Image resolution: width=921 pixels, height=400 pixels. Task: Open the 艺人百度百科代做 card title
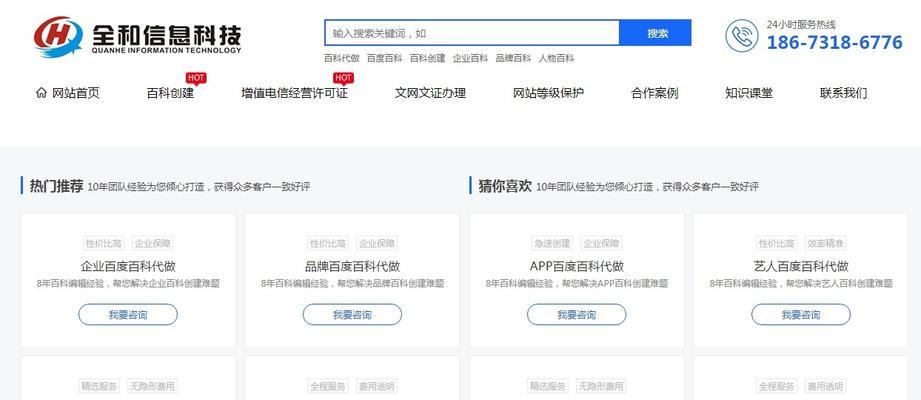pyautogui.click(x=801, y=266)
